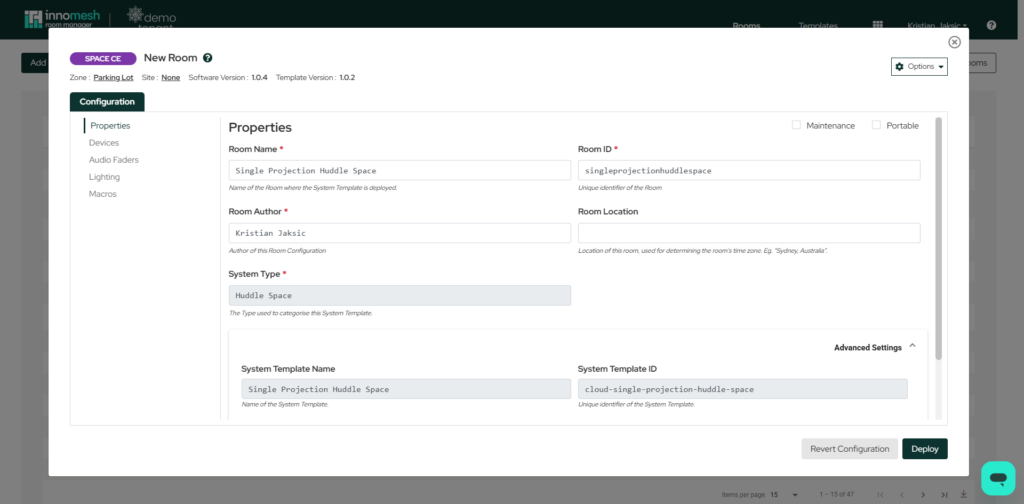
Task: Collapse the Advanced Settings section
Action: (912, 346)
